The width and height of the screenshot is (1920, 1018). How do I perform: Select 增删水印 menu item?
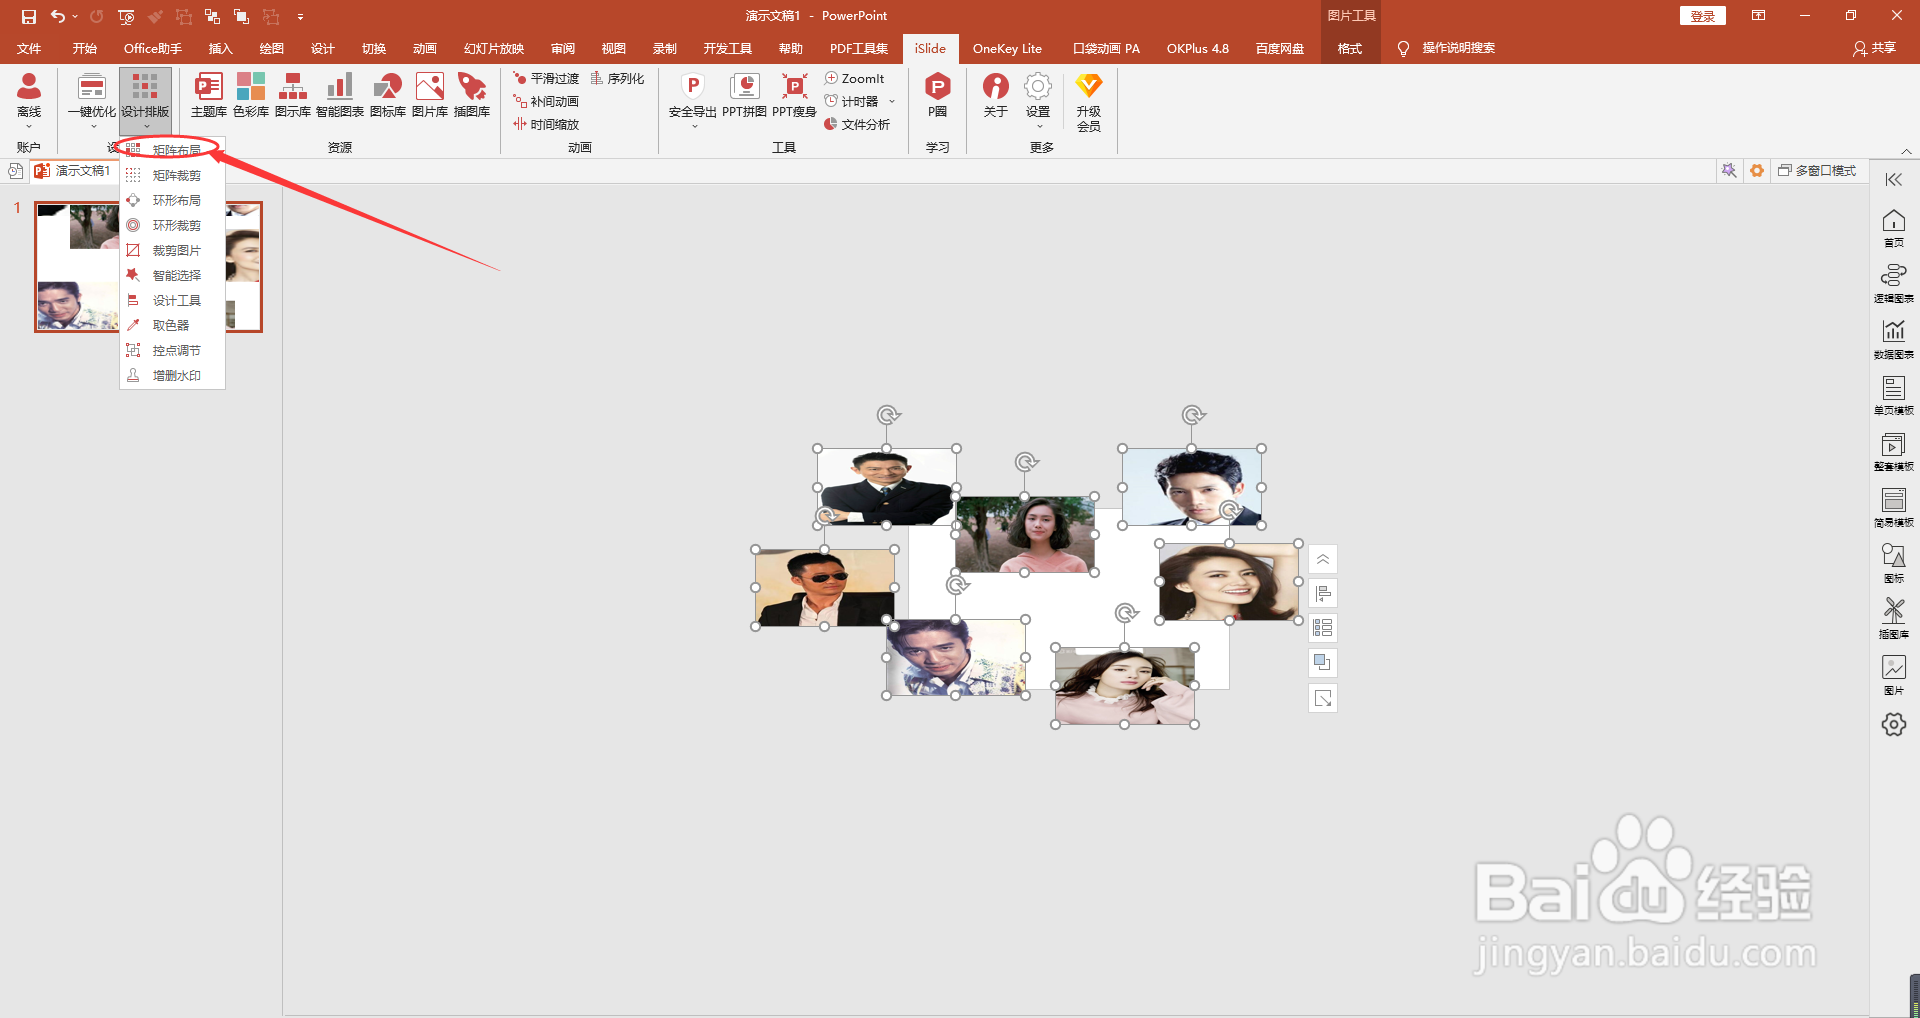(172, 375)
